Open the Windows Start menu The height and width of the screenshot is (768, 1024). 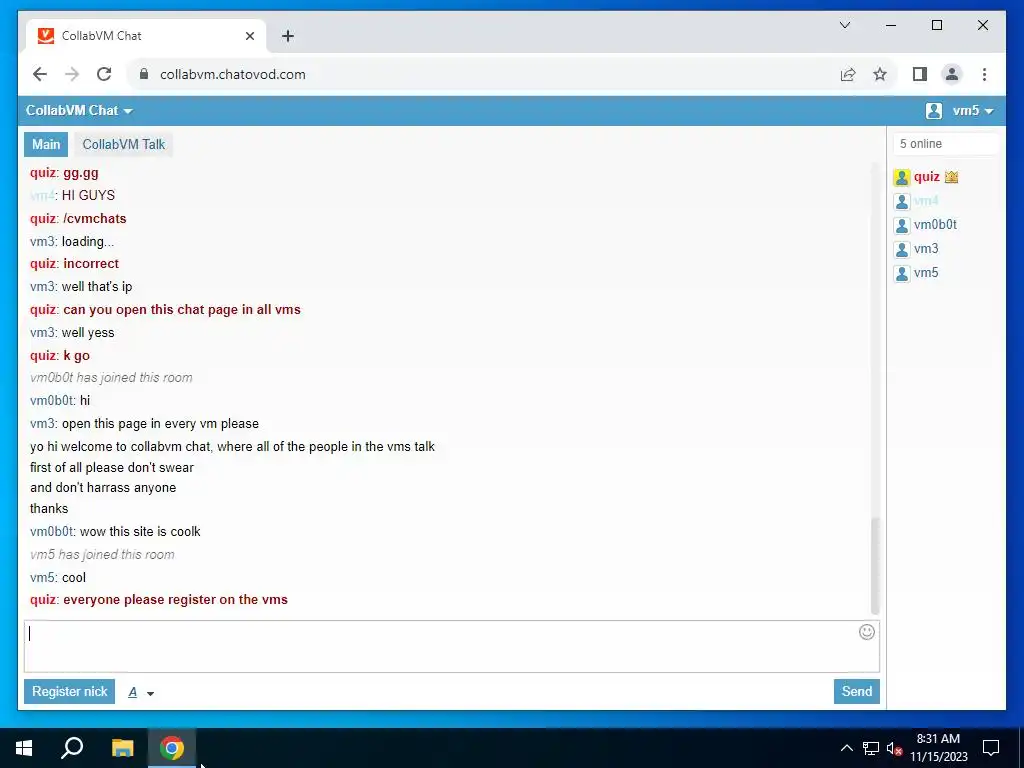pos(24,748)
